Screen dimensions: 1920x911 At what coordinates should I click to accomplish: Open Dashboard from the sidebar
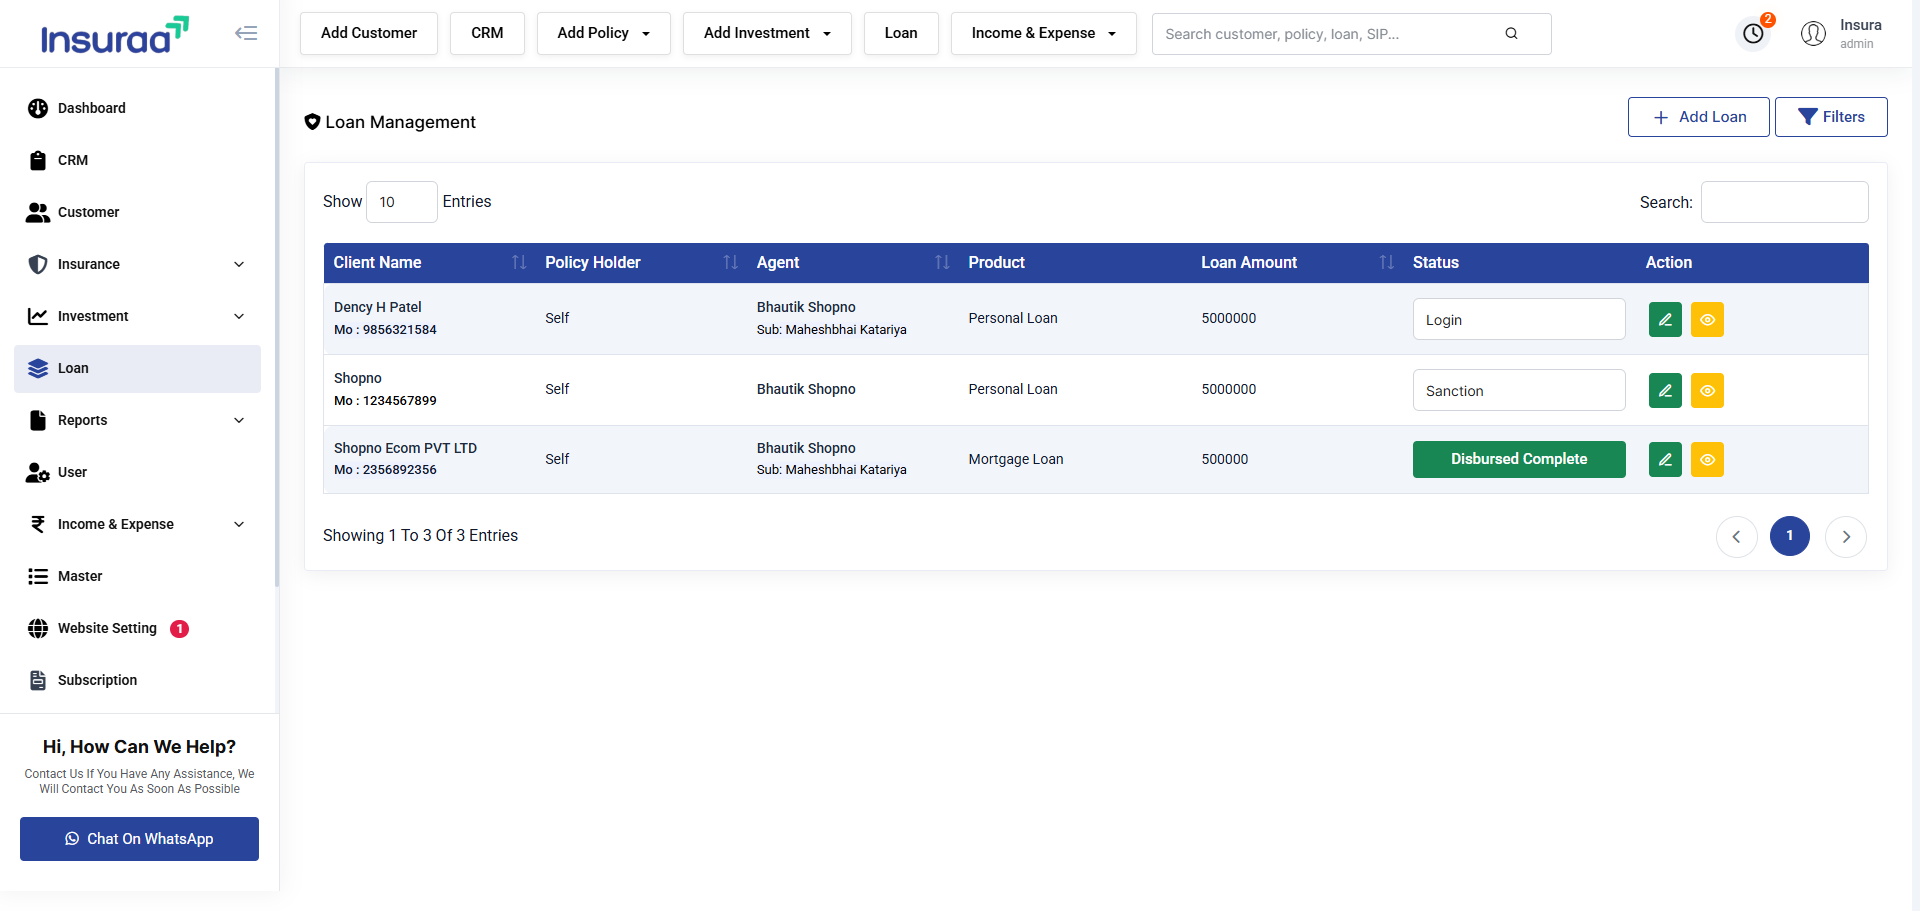(x=137, y=108)
